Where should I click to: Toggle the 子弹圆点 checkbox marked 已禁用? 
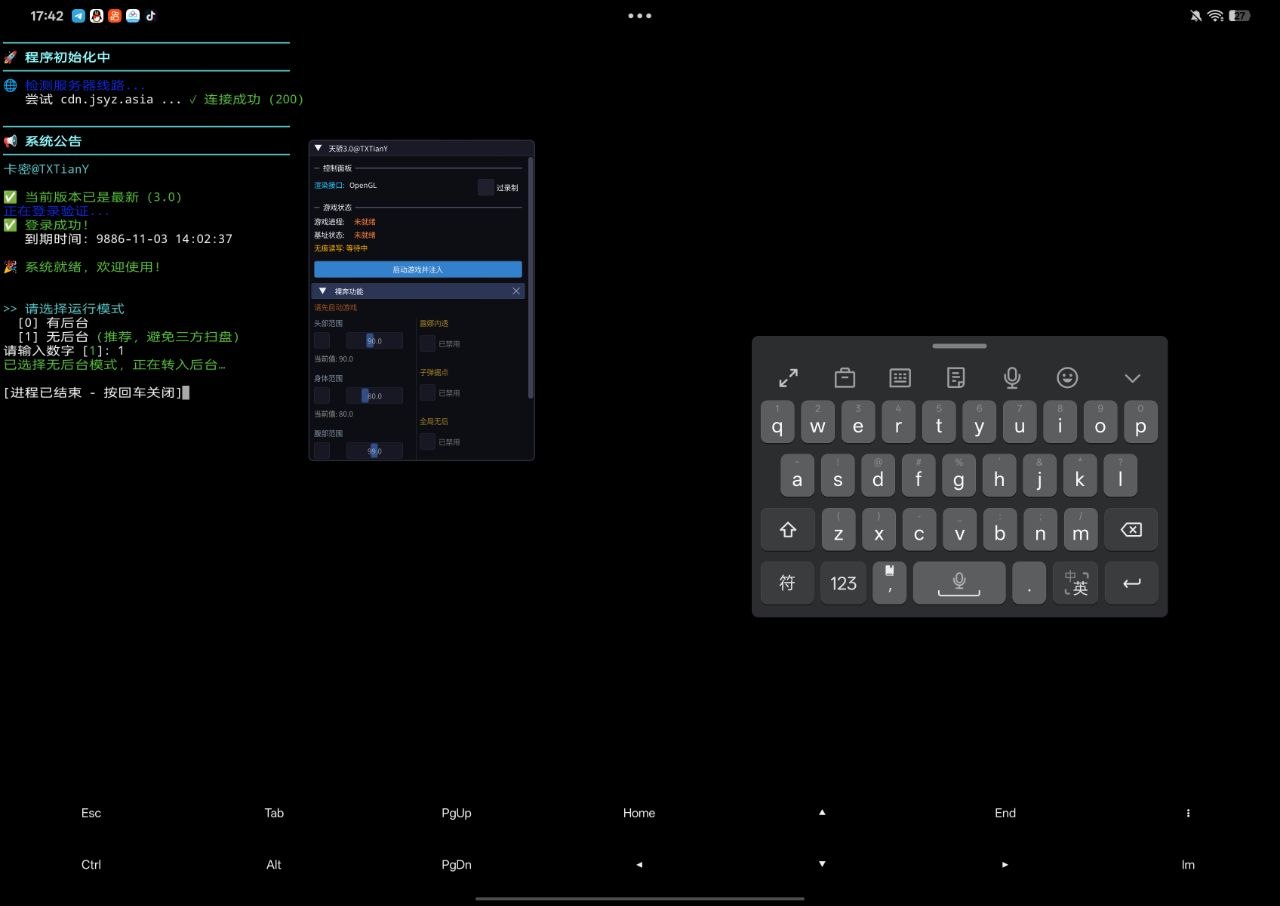(x=428, y=393)
